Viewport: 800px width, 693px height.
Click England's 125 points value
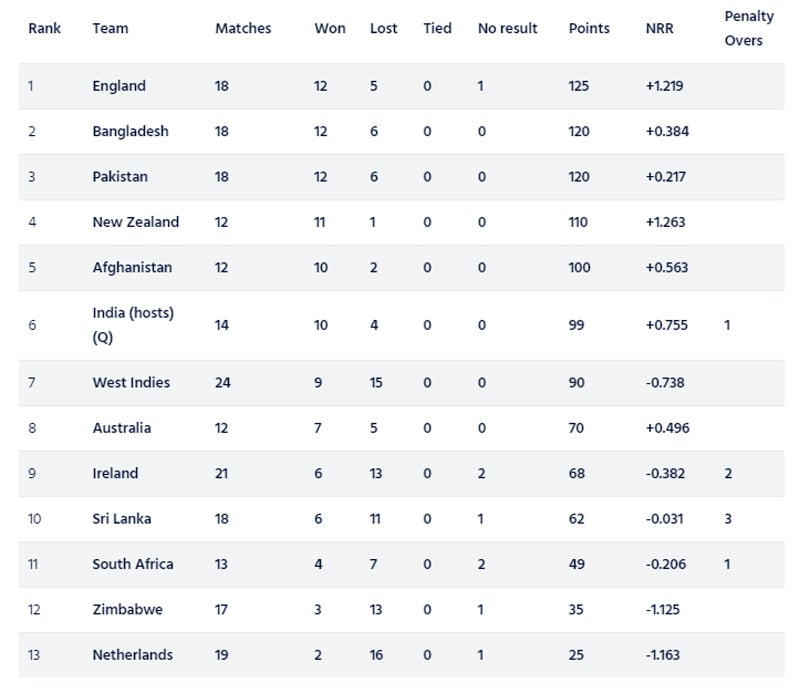580,86
